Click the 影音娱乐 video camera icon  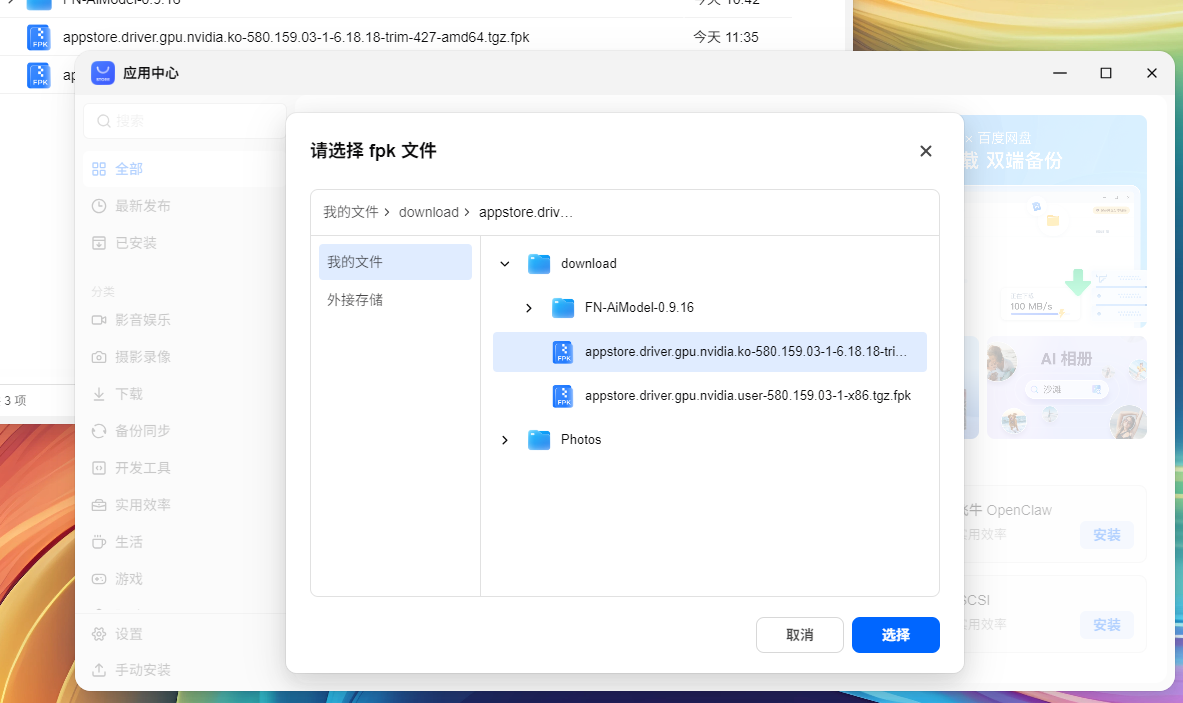(99, 320)
